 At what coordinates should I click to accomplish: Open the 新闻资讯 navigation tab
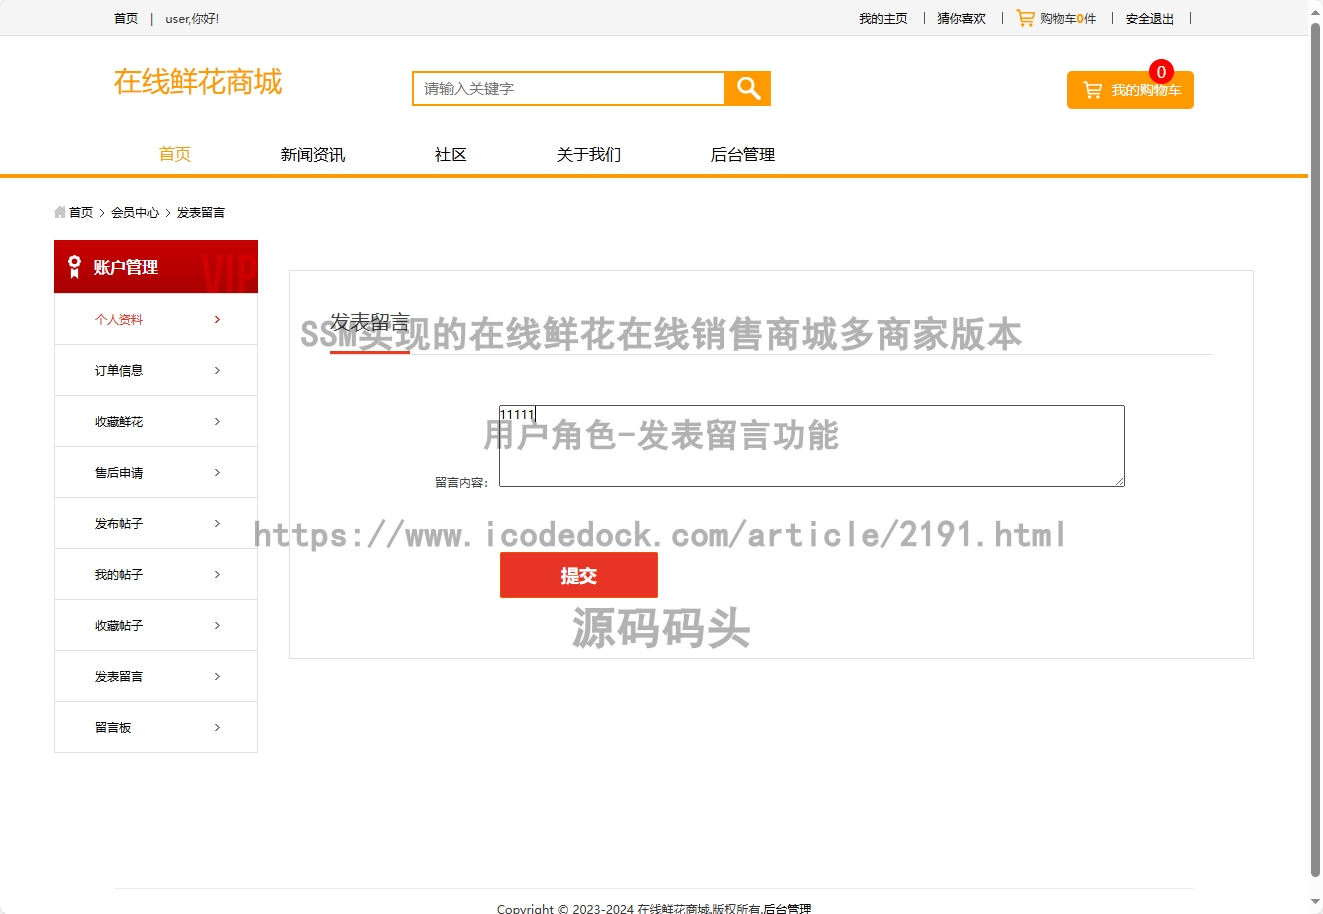tap(313, 154)
